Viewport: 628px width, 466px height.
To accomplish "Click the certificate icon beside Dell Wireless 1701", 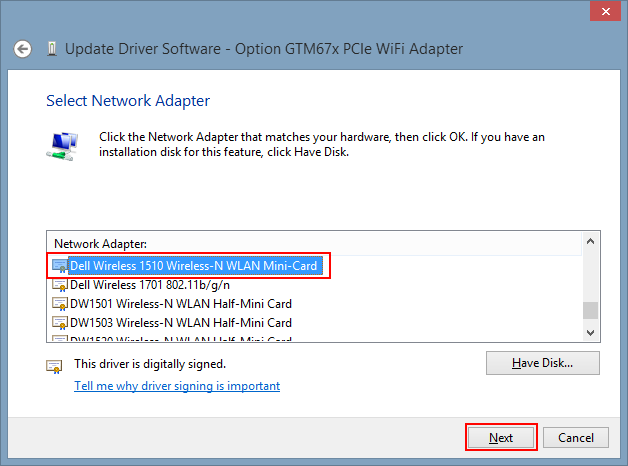I will pos(60,285).
